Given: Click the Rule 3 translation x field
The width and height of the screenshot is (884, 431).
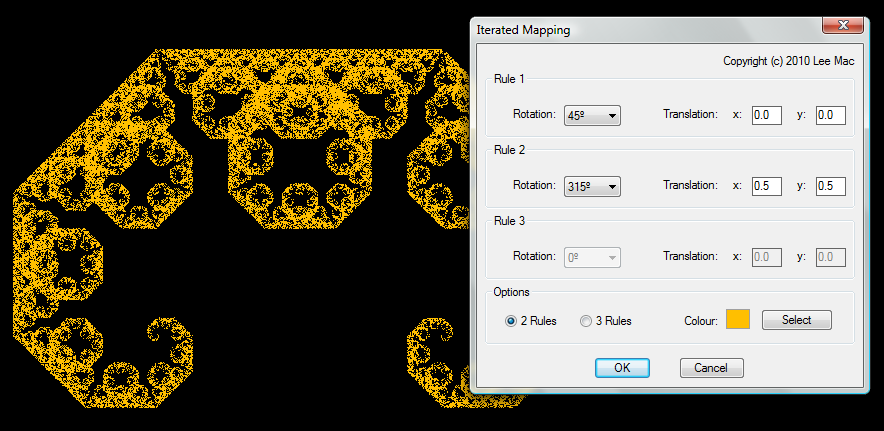Looking at the screenshot, I should (766, 257).
